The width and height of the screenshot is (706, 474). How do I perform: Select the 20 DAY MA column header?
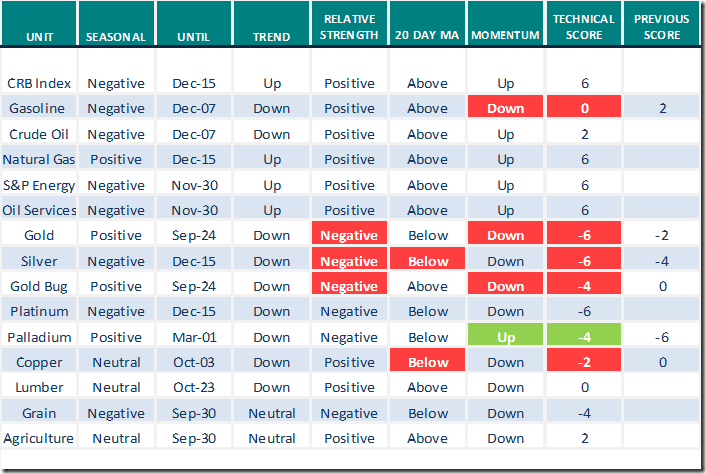427,38
